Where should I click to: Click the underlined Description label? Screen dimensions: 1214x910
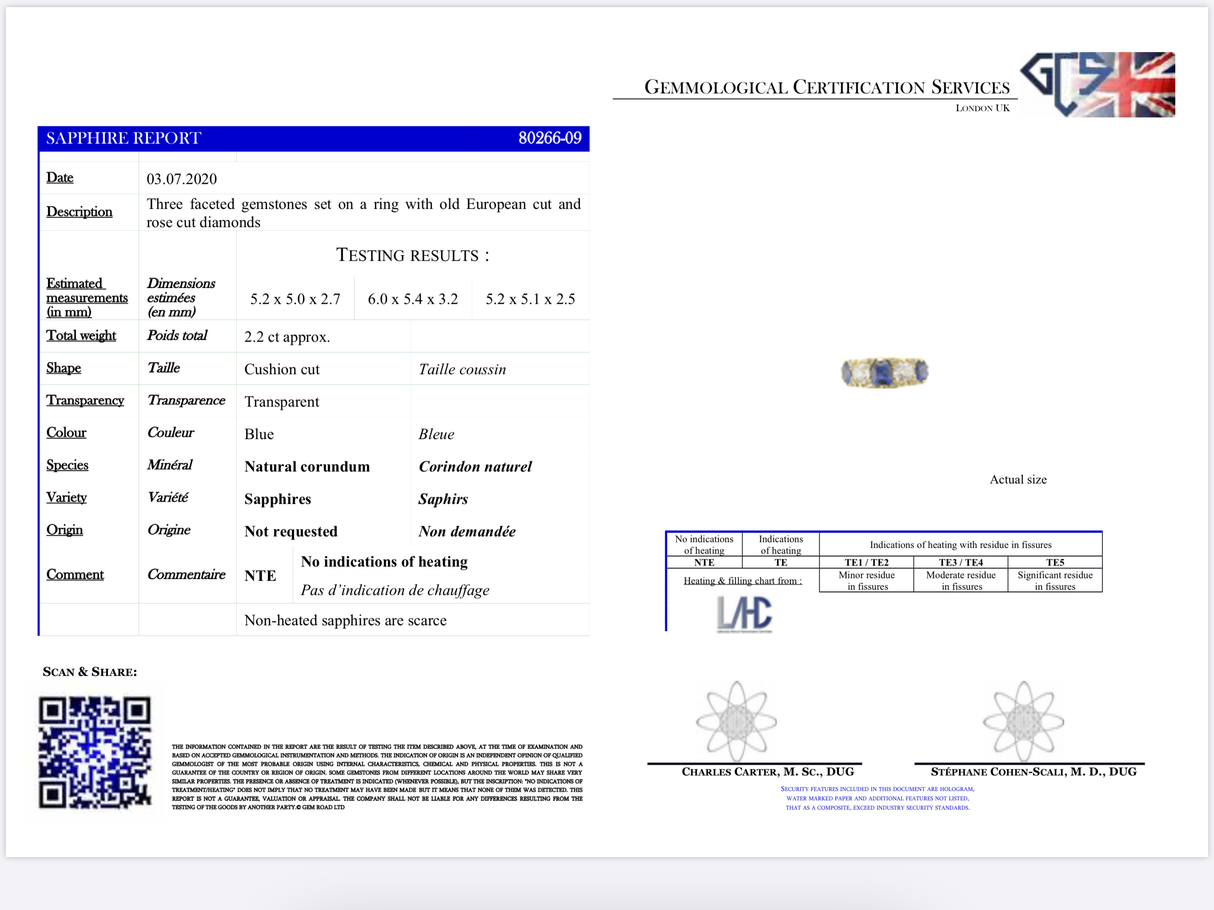point(79,212)
